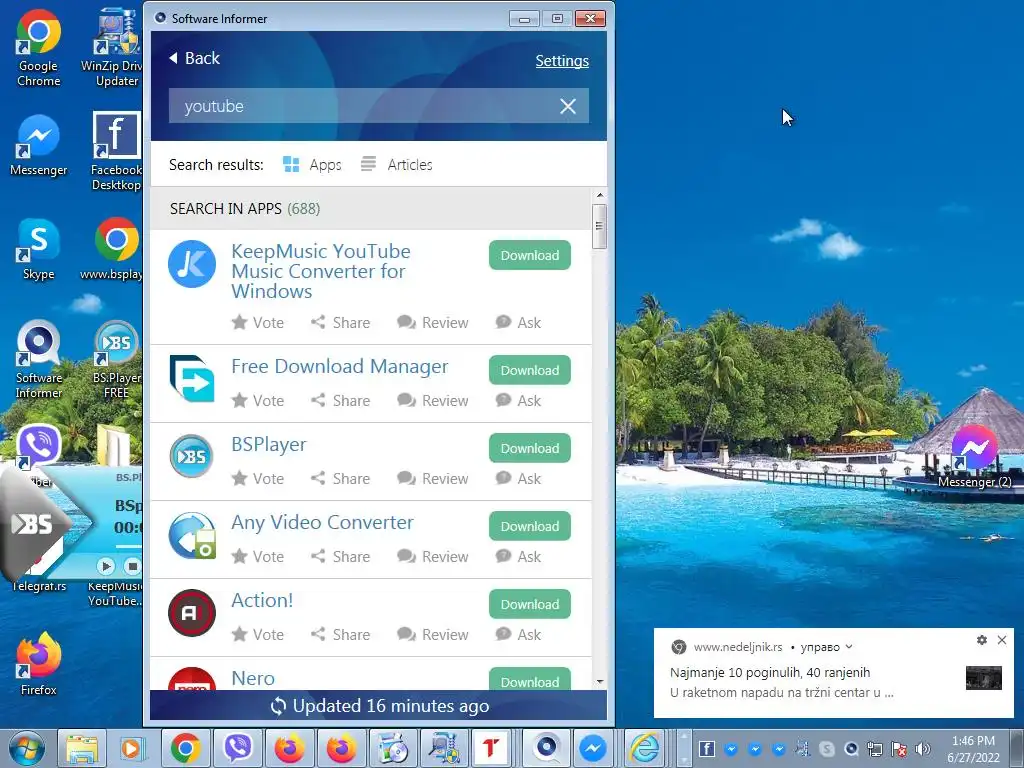This screenshot has height=768, width=1024.
Task: Open Skype desktop shortcut
Action: 39,249
